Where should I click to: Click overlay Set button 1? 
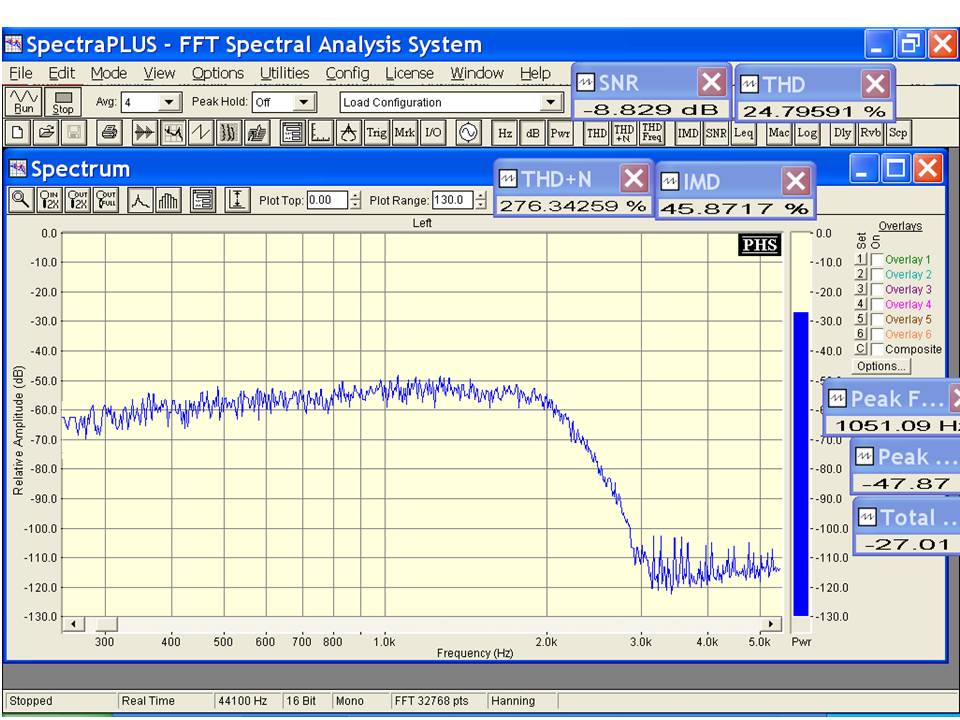tap(861, 259)
